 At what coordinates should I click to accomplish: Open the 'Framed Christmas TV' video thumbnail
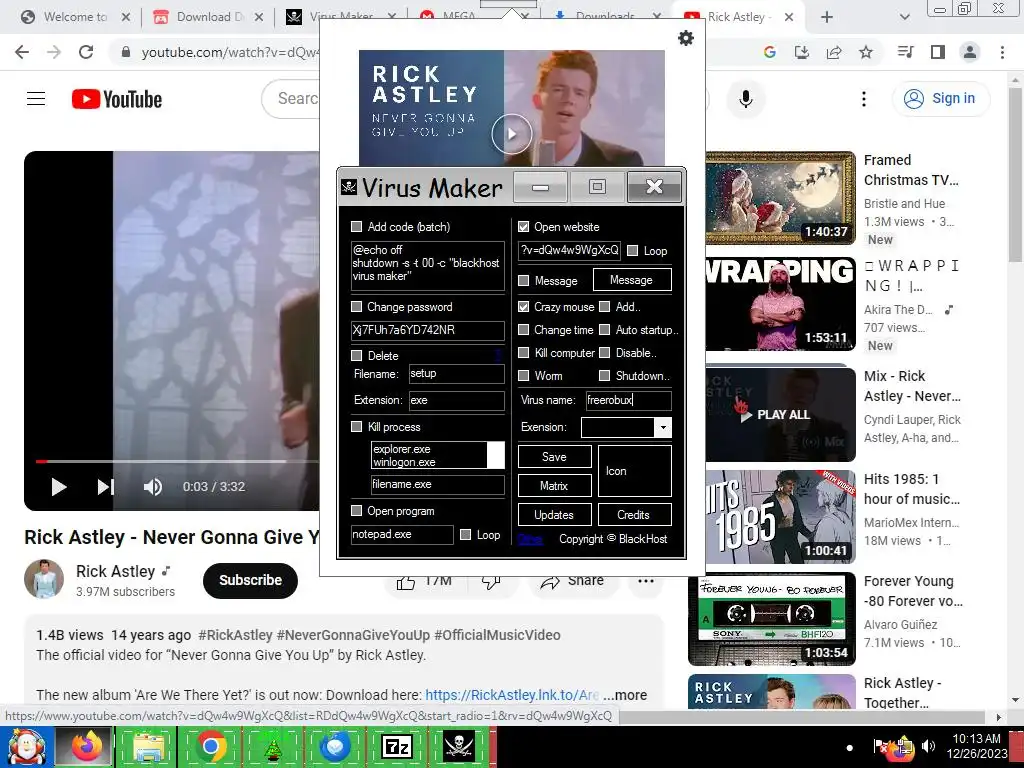[x=780, y=198]
